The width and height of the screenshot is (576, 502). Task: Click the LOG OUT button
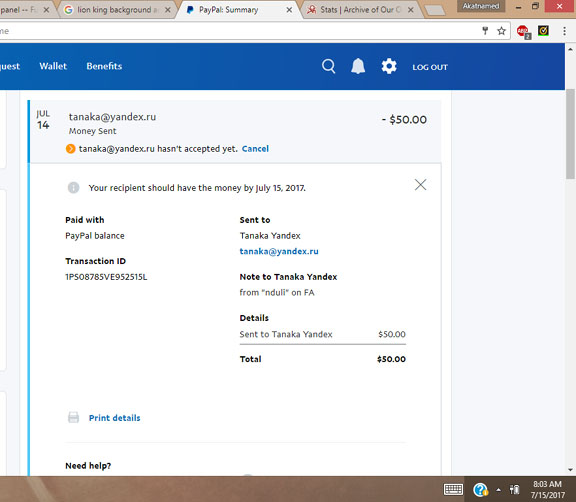point(430,67)
